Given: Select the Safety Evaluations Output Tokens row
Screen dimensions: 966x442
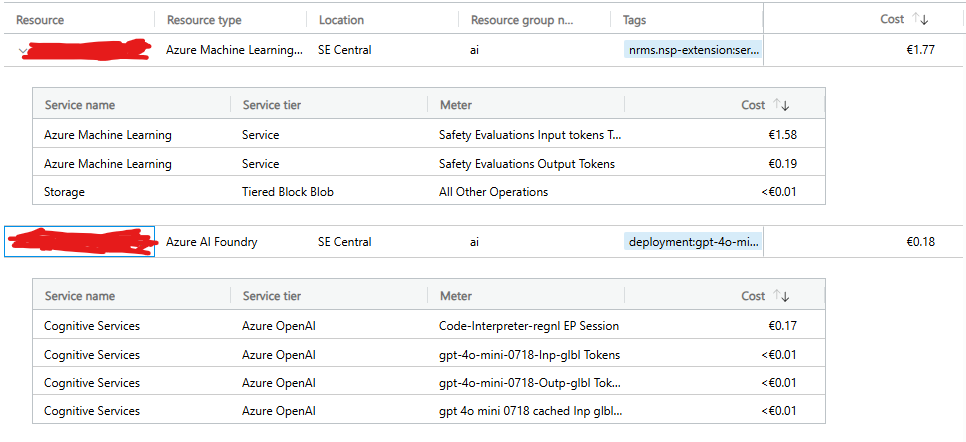Looking at the screenshot, I should (x=527, y=163).
